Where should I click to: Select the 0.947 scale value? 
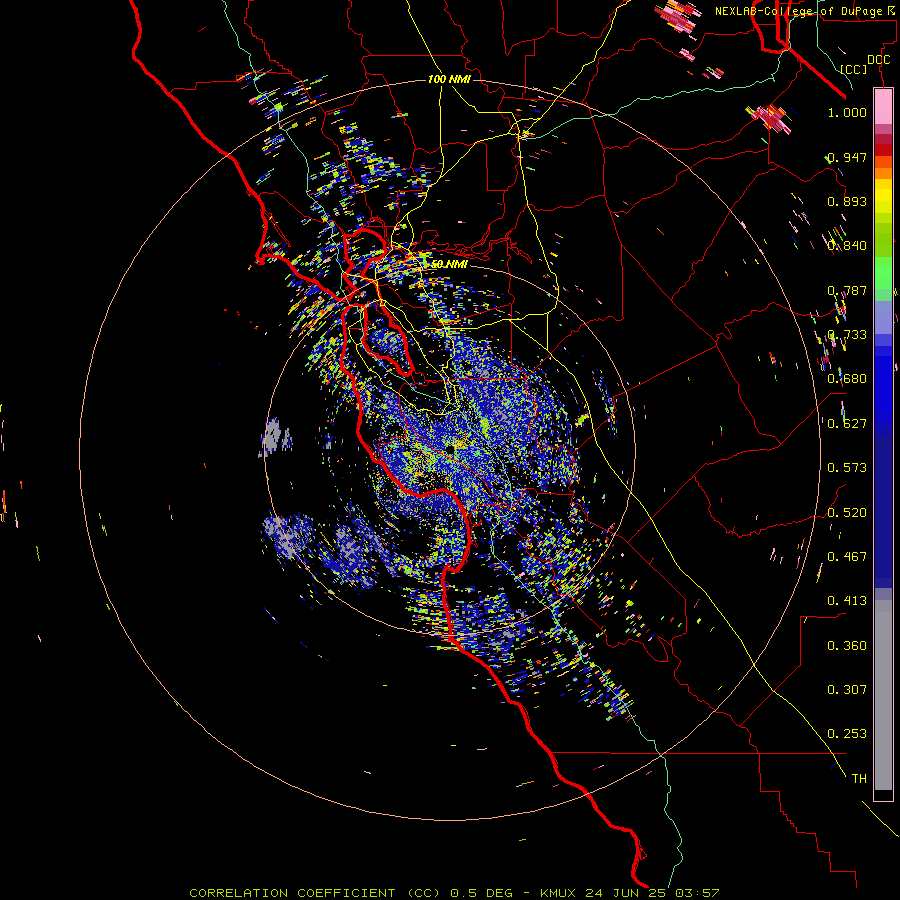[847, 157]
